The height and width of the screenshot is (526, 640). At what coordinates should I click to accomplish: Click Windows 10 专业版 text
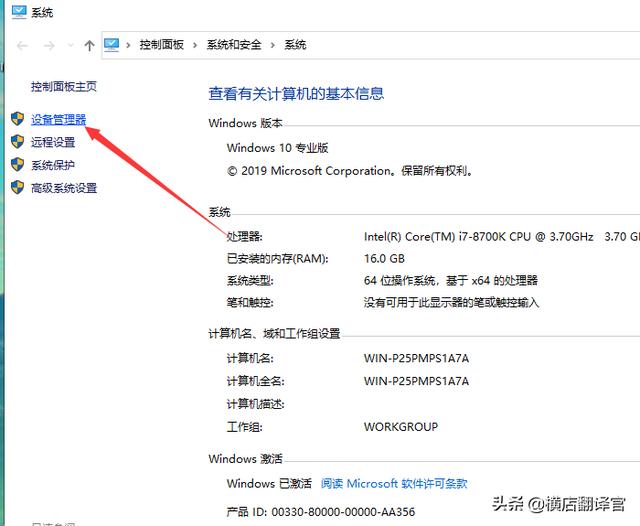click(x=278, y=148)
